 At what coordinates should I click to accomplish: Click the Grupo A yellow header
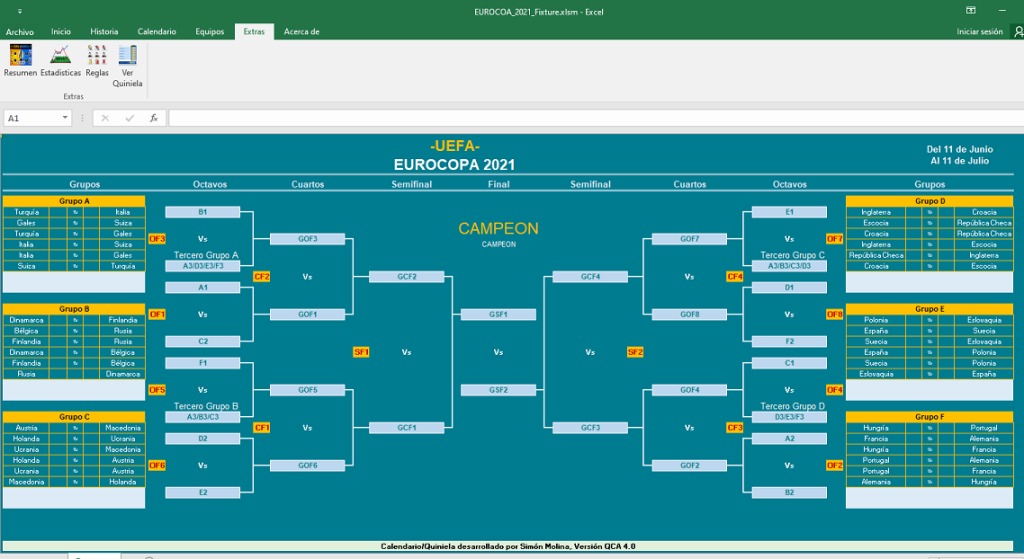pyautogui.click(x=74, y=201)
